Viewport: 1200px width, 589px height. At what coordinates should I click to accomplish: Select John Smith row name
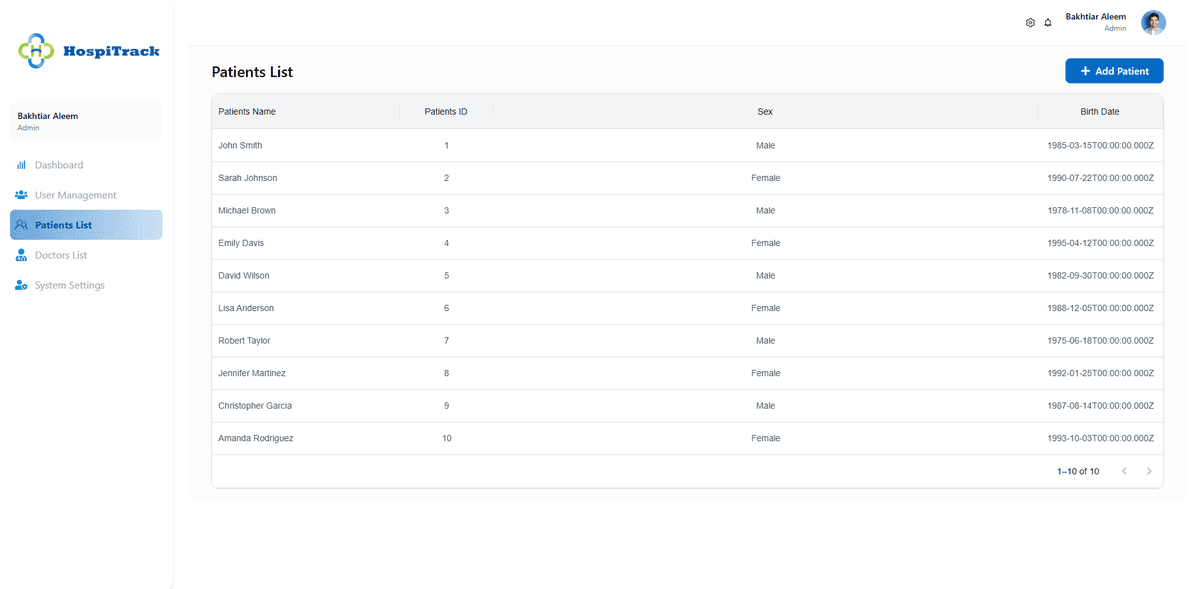[240, 145]
